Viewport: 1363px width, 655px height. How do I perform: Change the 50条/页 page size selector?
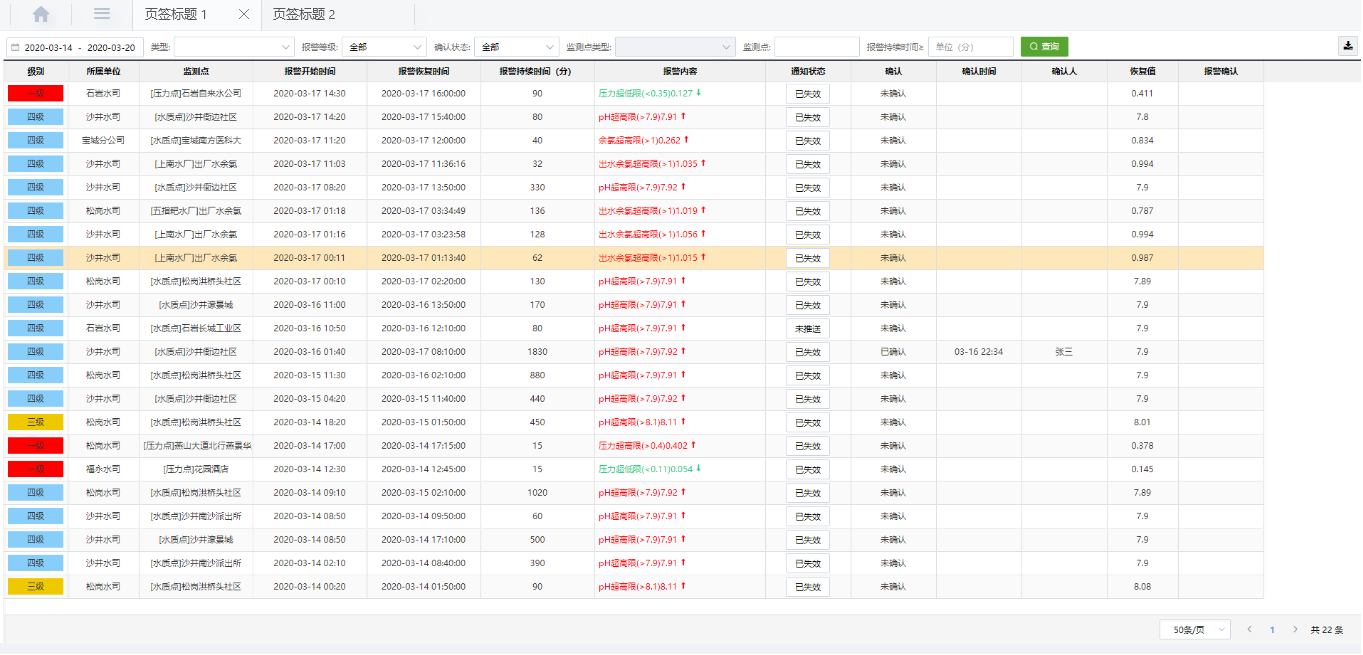pos(1194,630)
